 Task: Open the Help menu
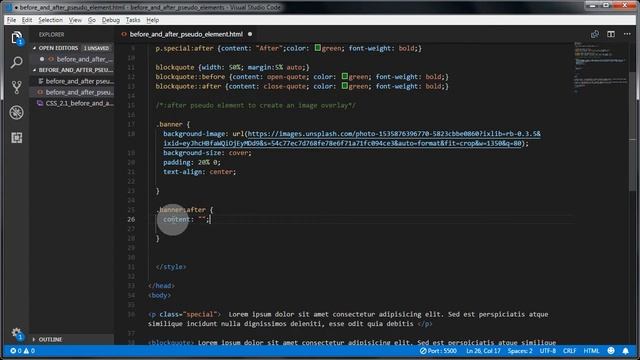(x=153, y=20)
